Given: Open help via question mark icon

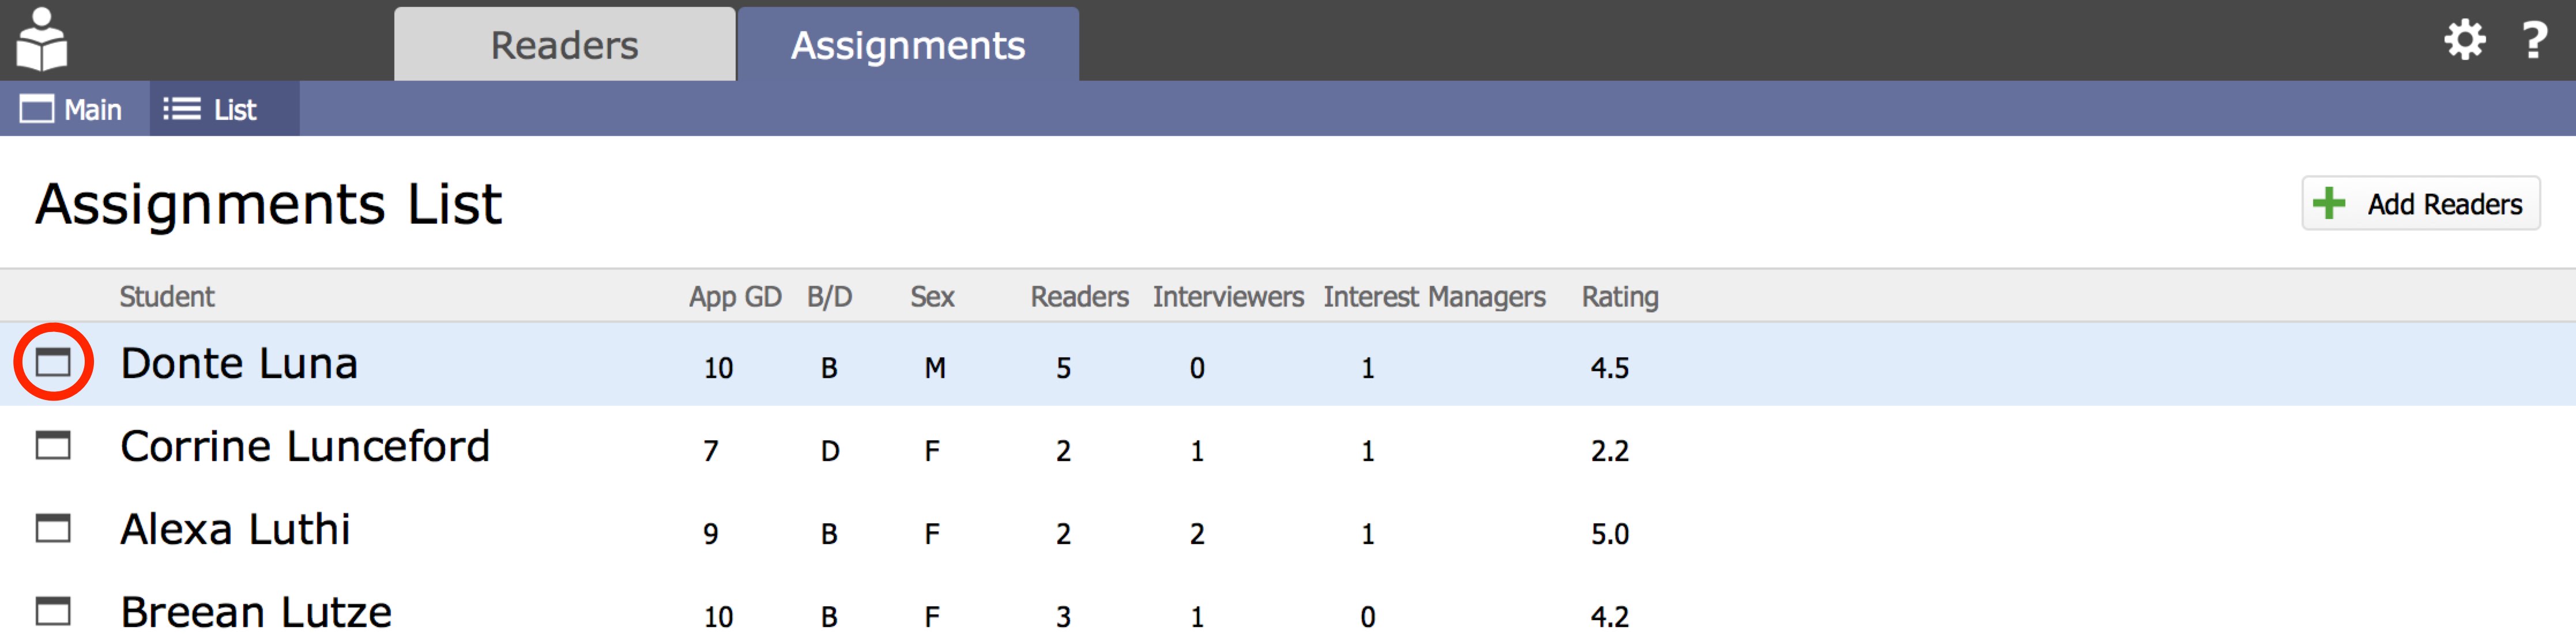Looking at the screenshot, I should (2534, 41).
